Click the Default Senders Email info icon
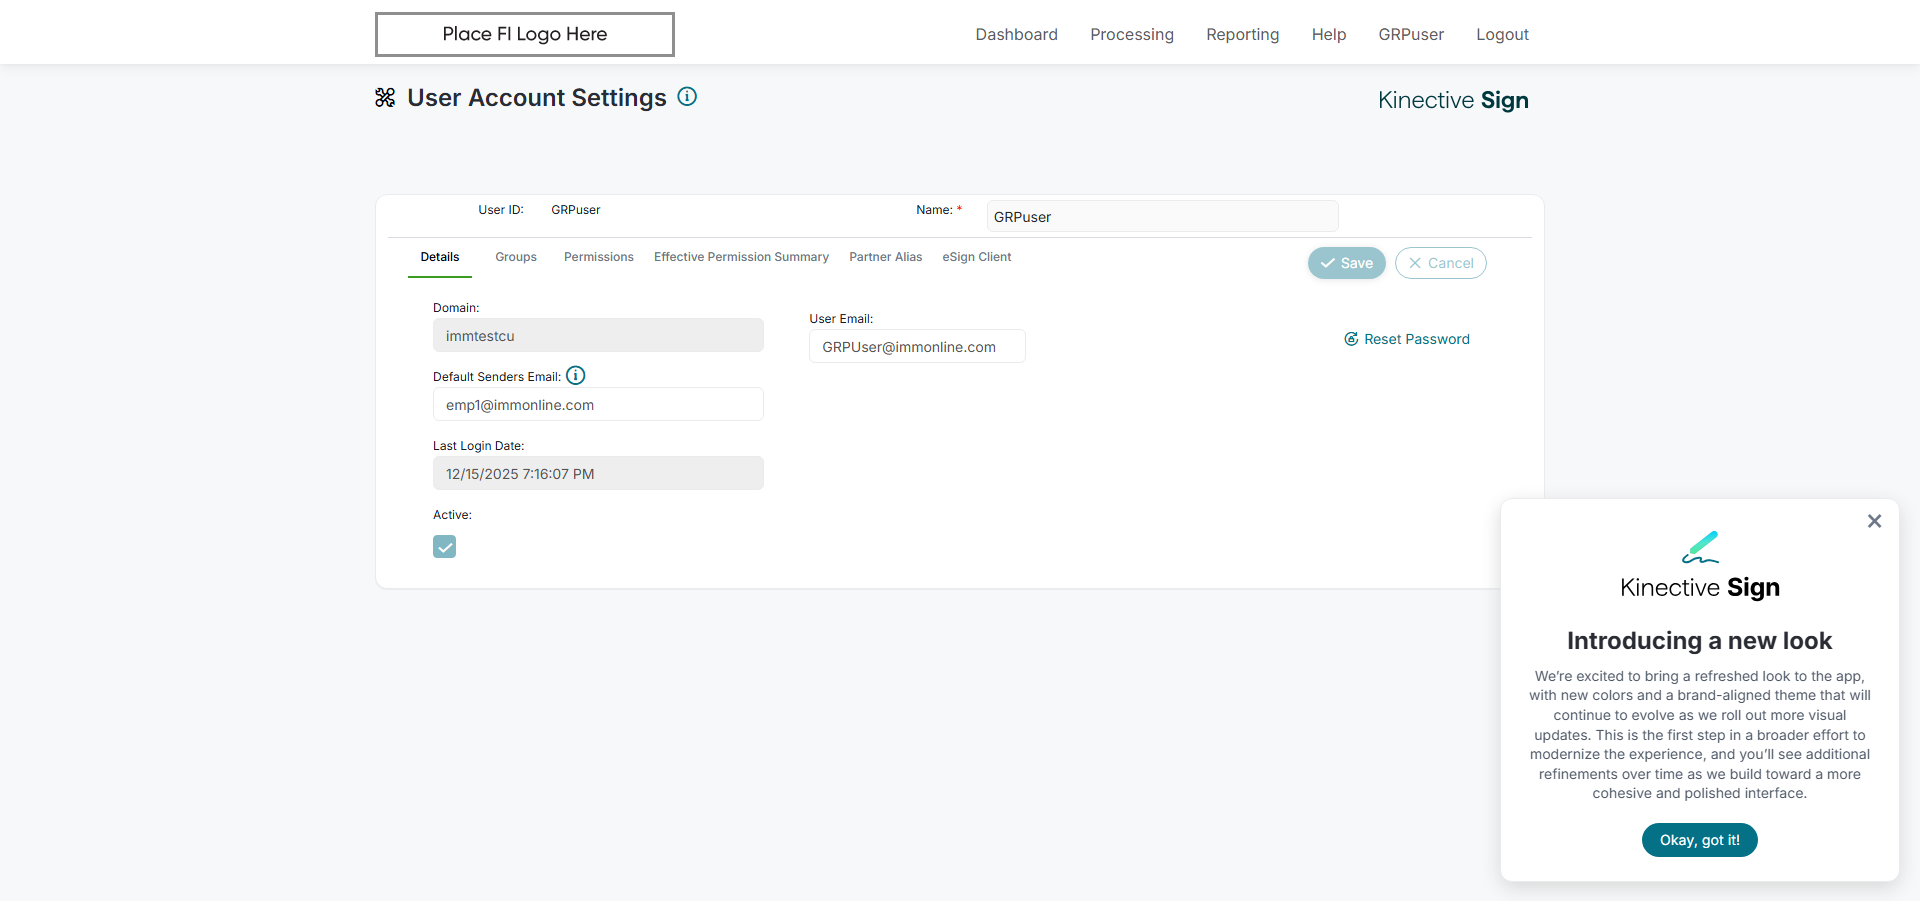 [x=576, y=375]
